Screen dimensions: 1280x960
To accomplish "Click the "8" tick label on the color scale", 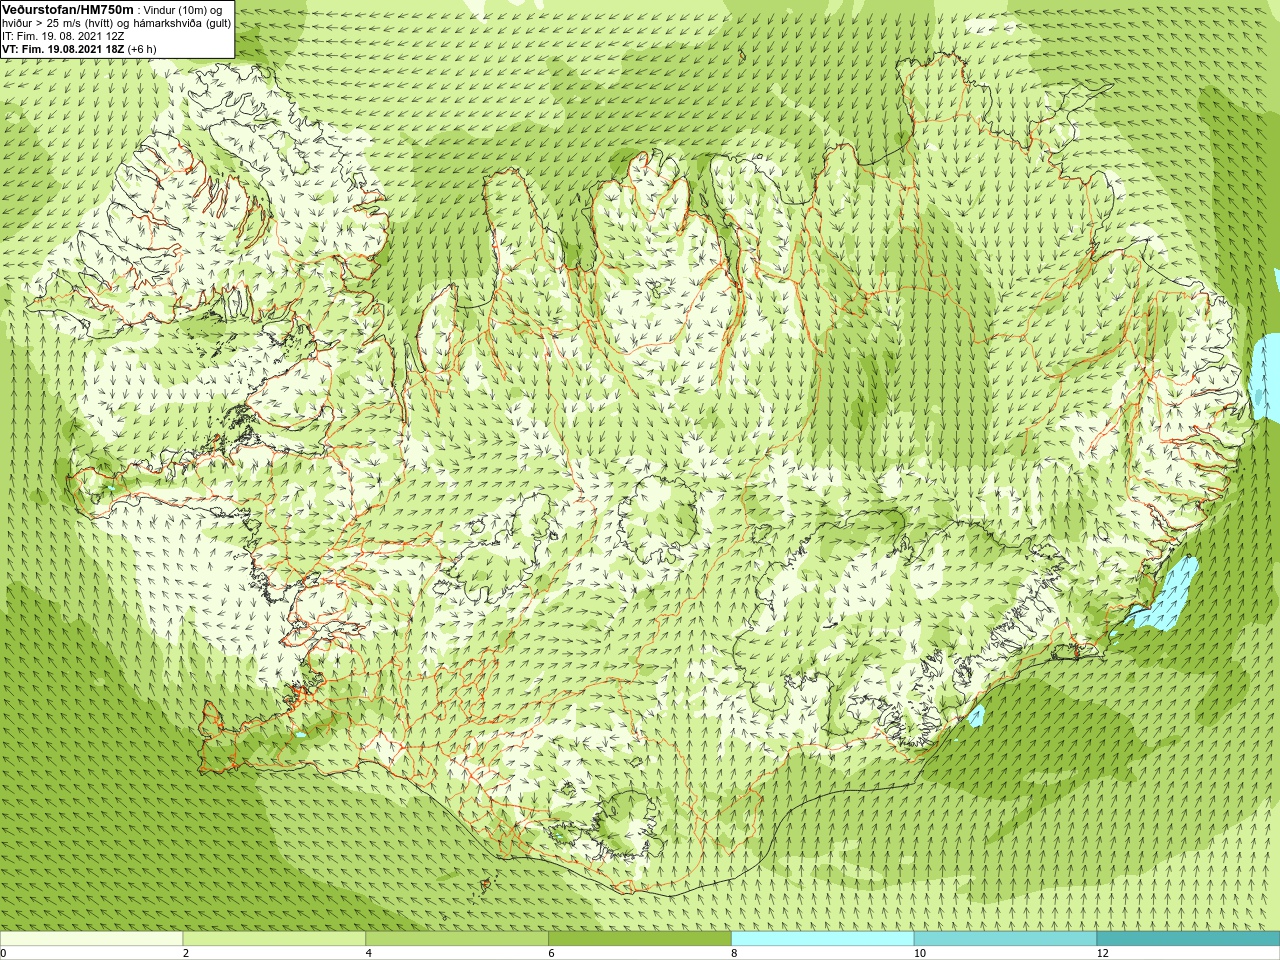I will pyautogui.click(x=734, y=954).
